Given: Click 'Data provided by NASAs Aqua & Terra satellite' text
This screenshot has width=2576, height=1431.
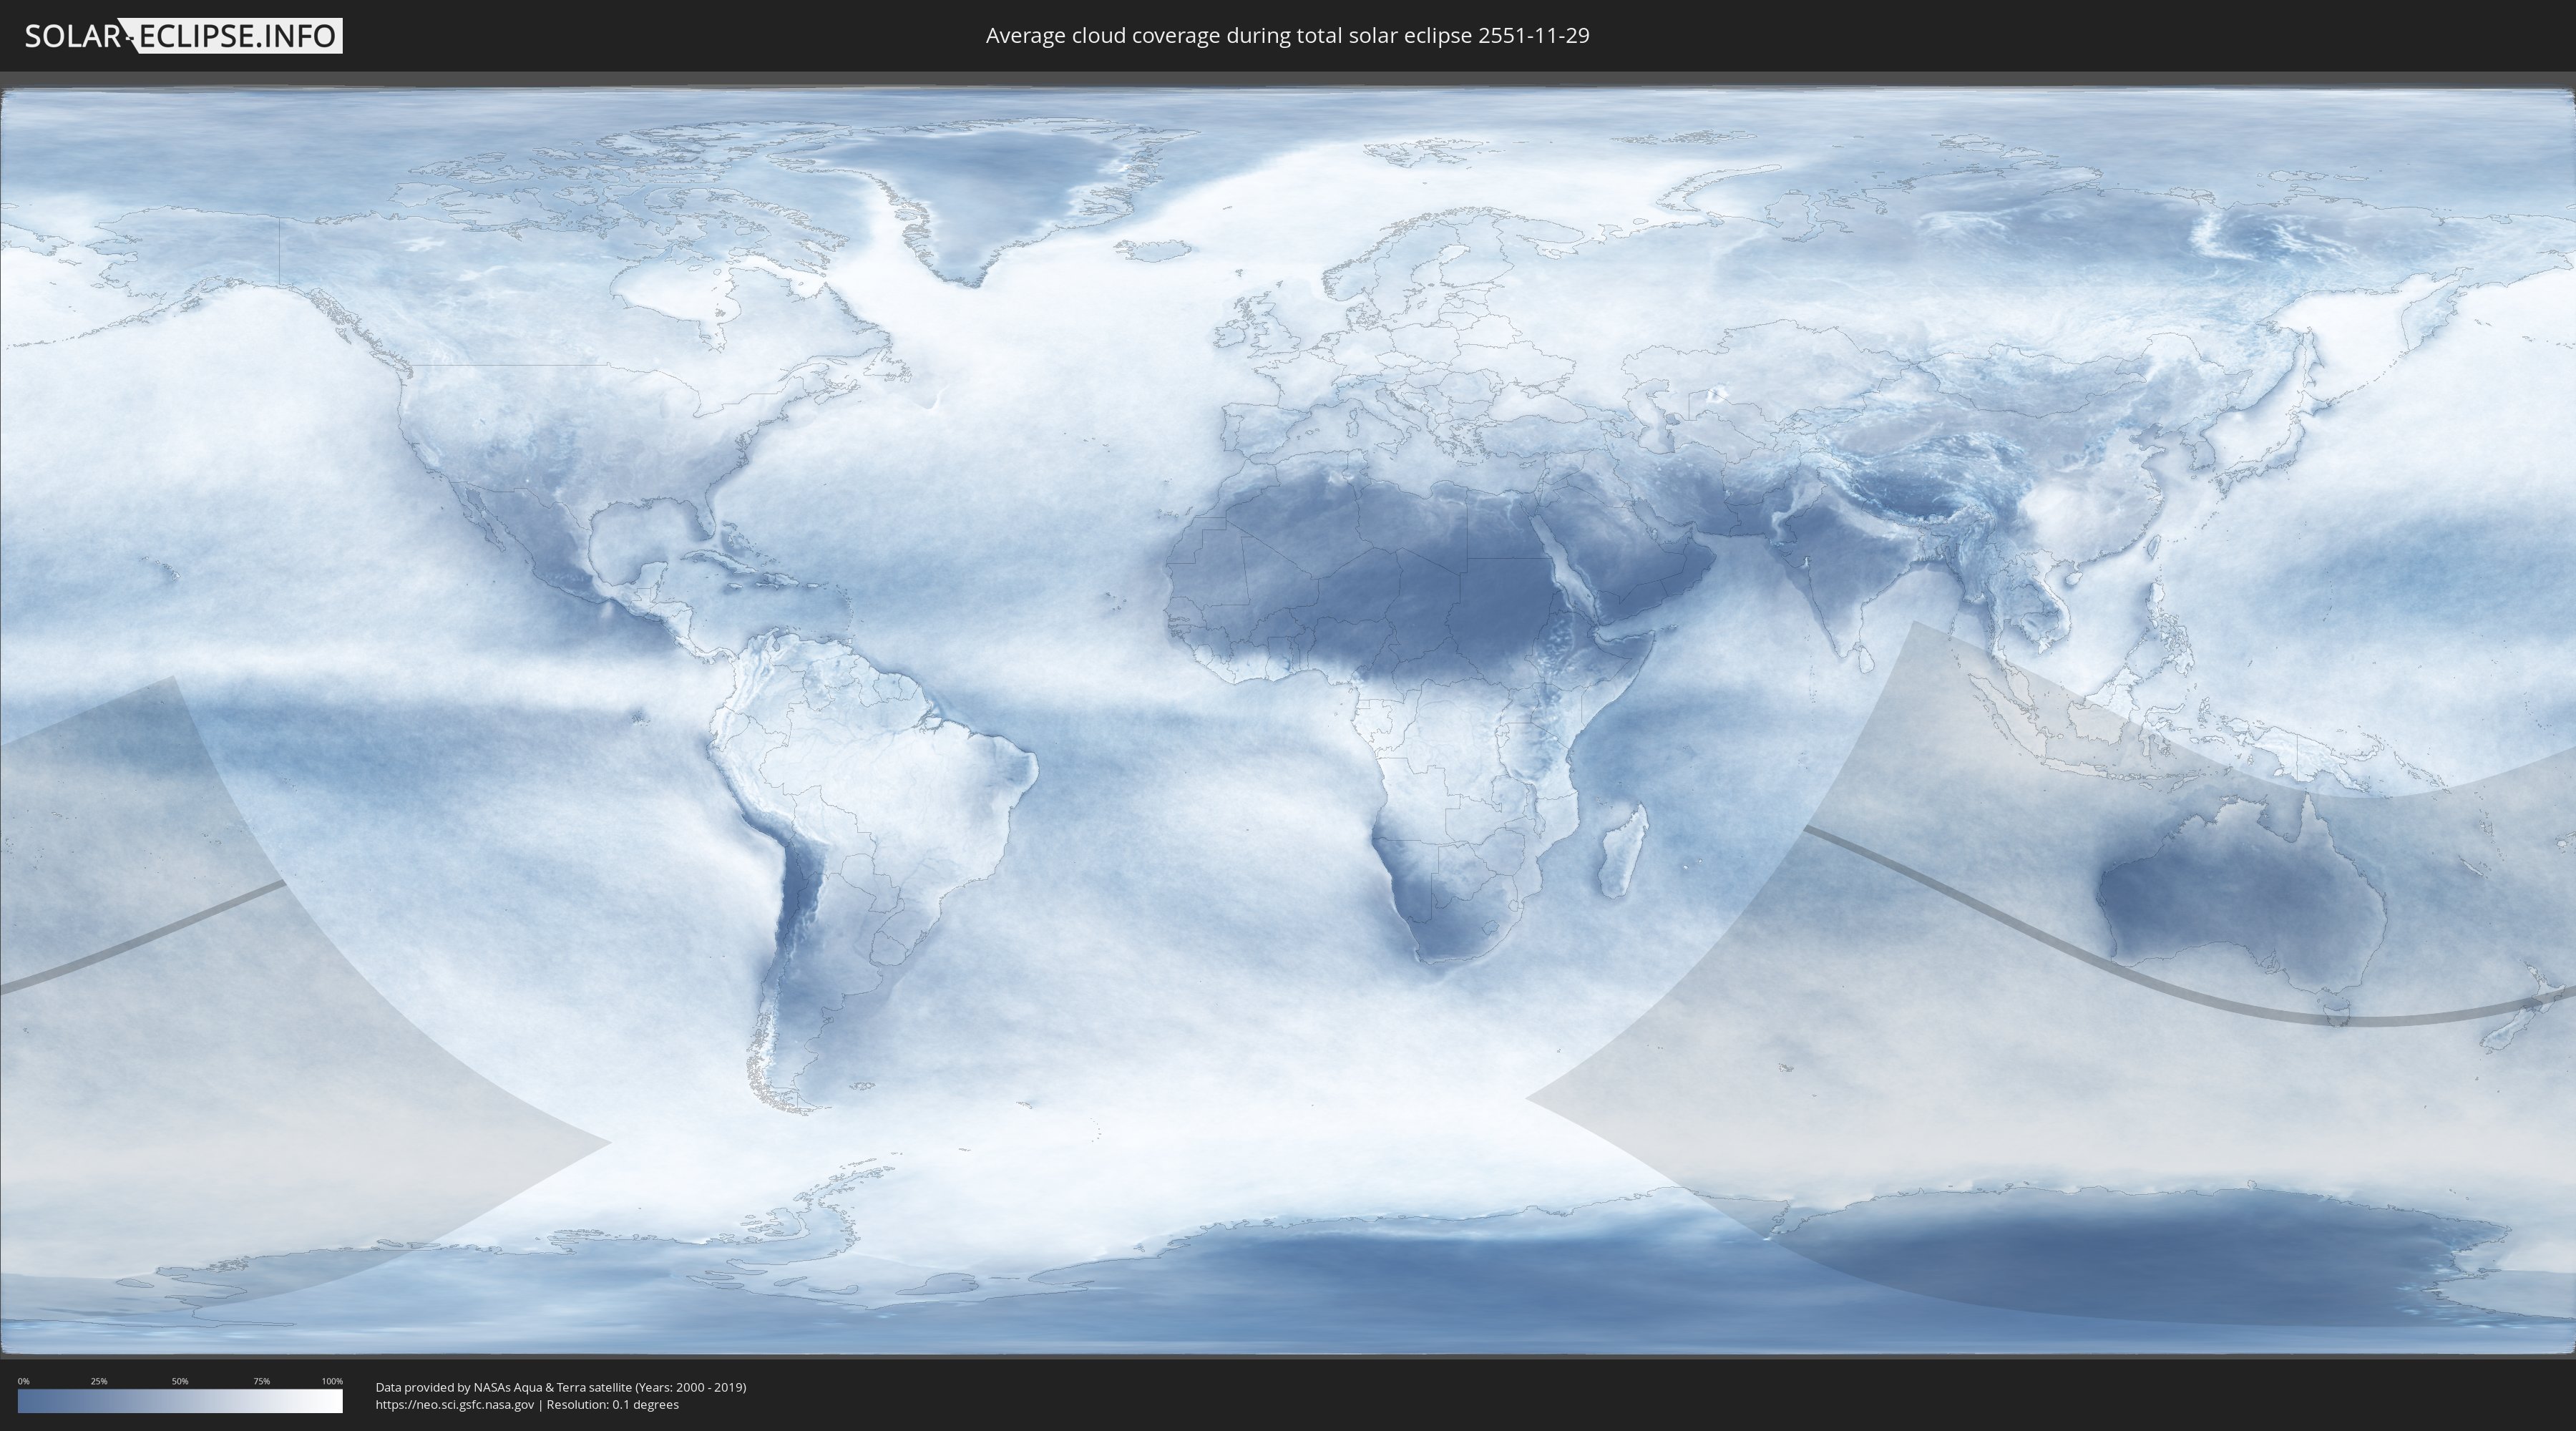Looking at the screenshot, I should (503, 1387).
